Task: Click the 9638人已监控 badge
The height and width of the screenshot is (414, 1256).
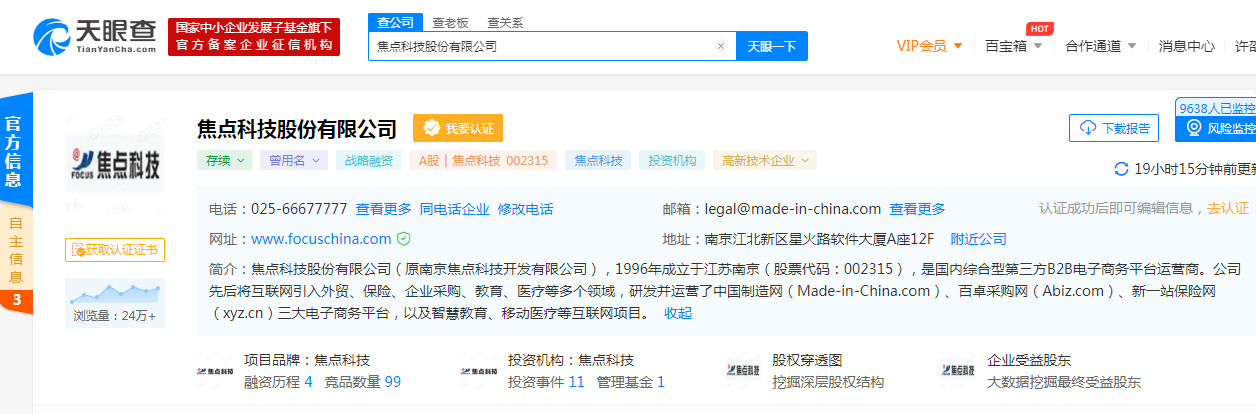Action: point(1216,107)
